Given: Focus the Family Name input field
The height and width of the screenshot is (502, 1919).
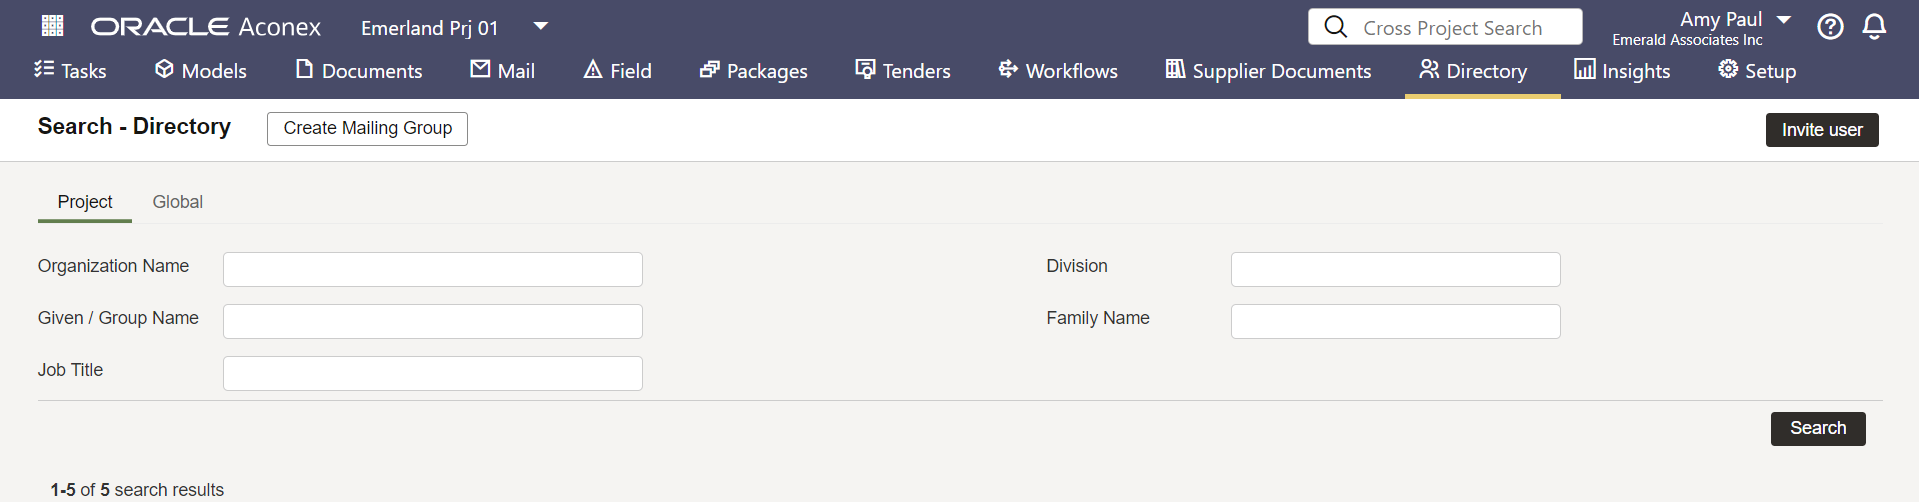Looking at the screenshot, I should coord(1395,321).
